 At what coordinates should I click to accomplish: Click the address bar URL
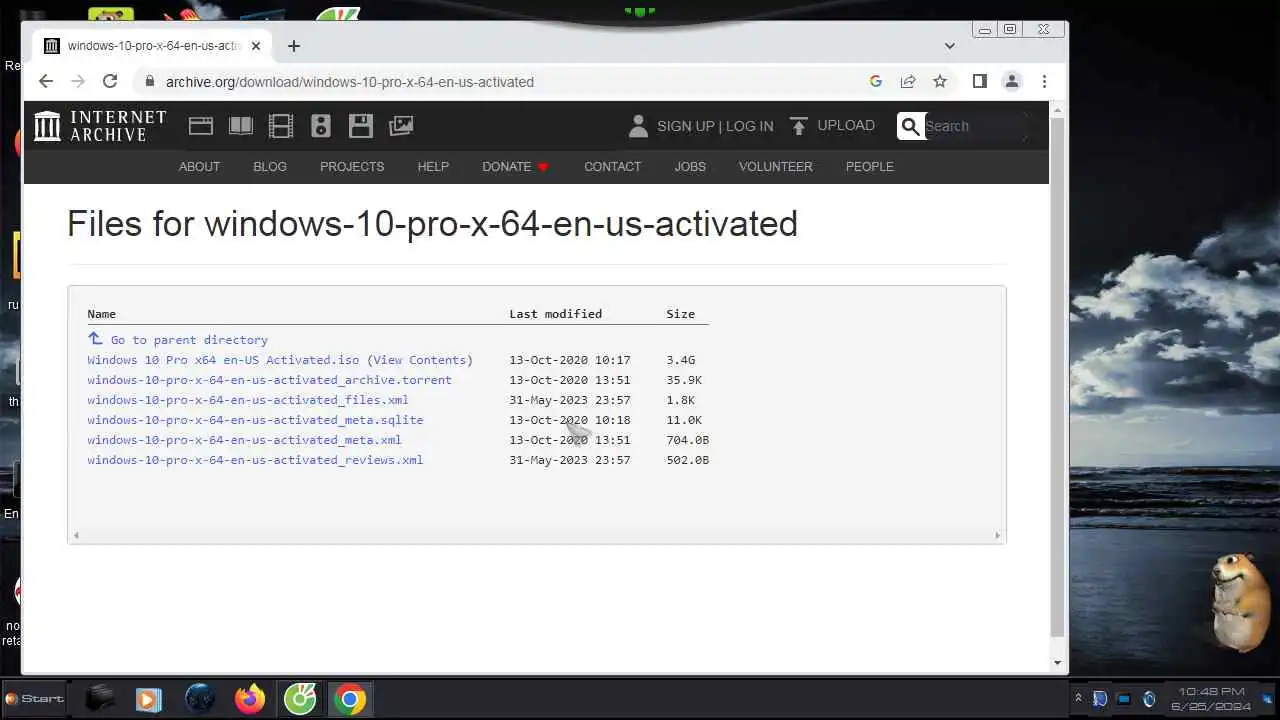tap(350, 82)
